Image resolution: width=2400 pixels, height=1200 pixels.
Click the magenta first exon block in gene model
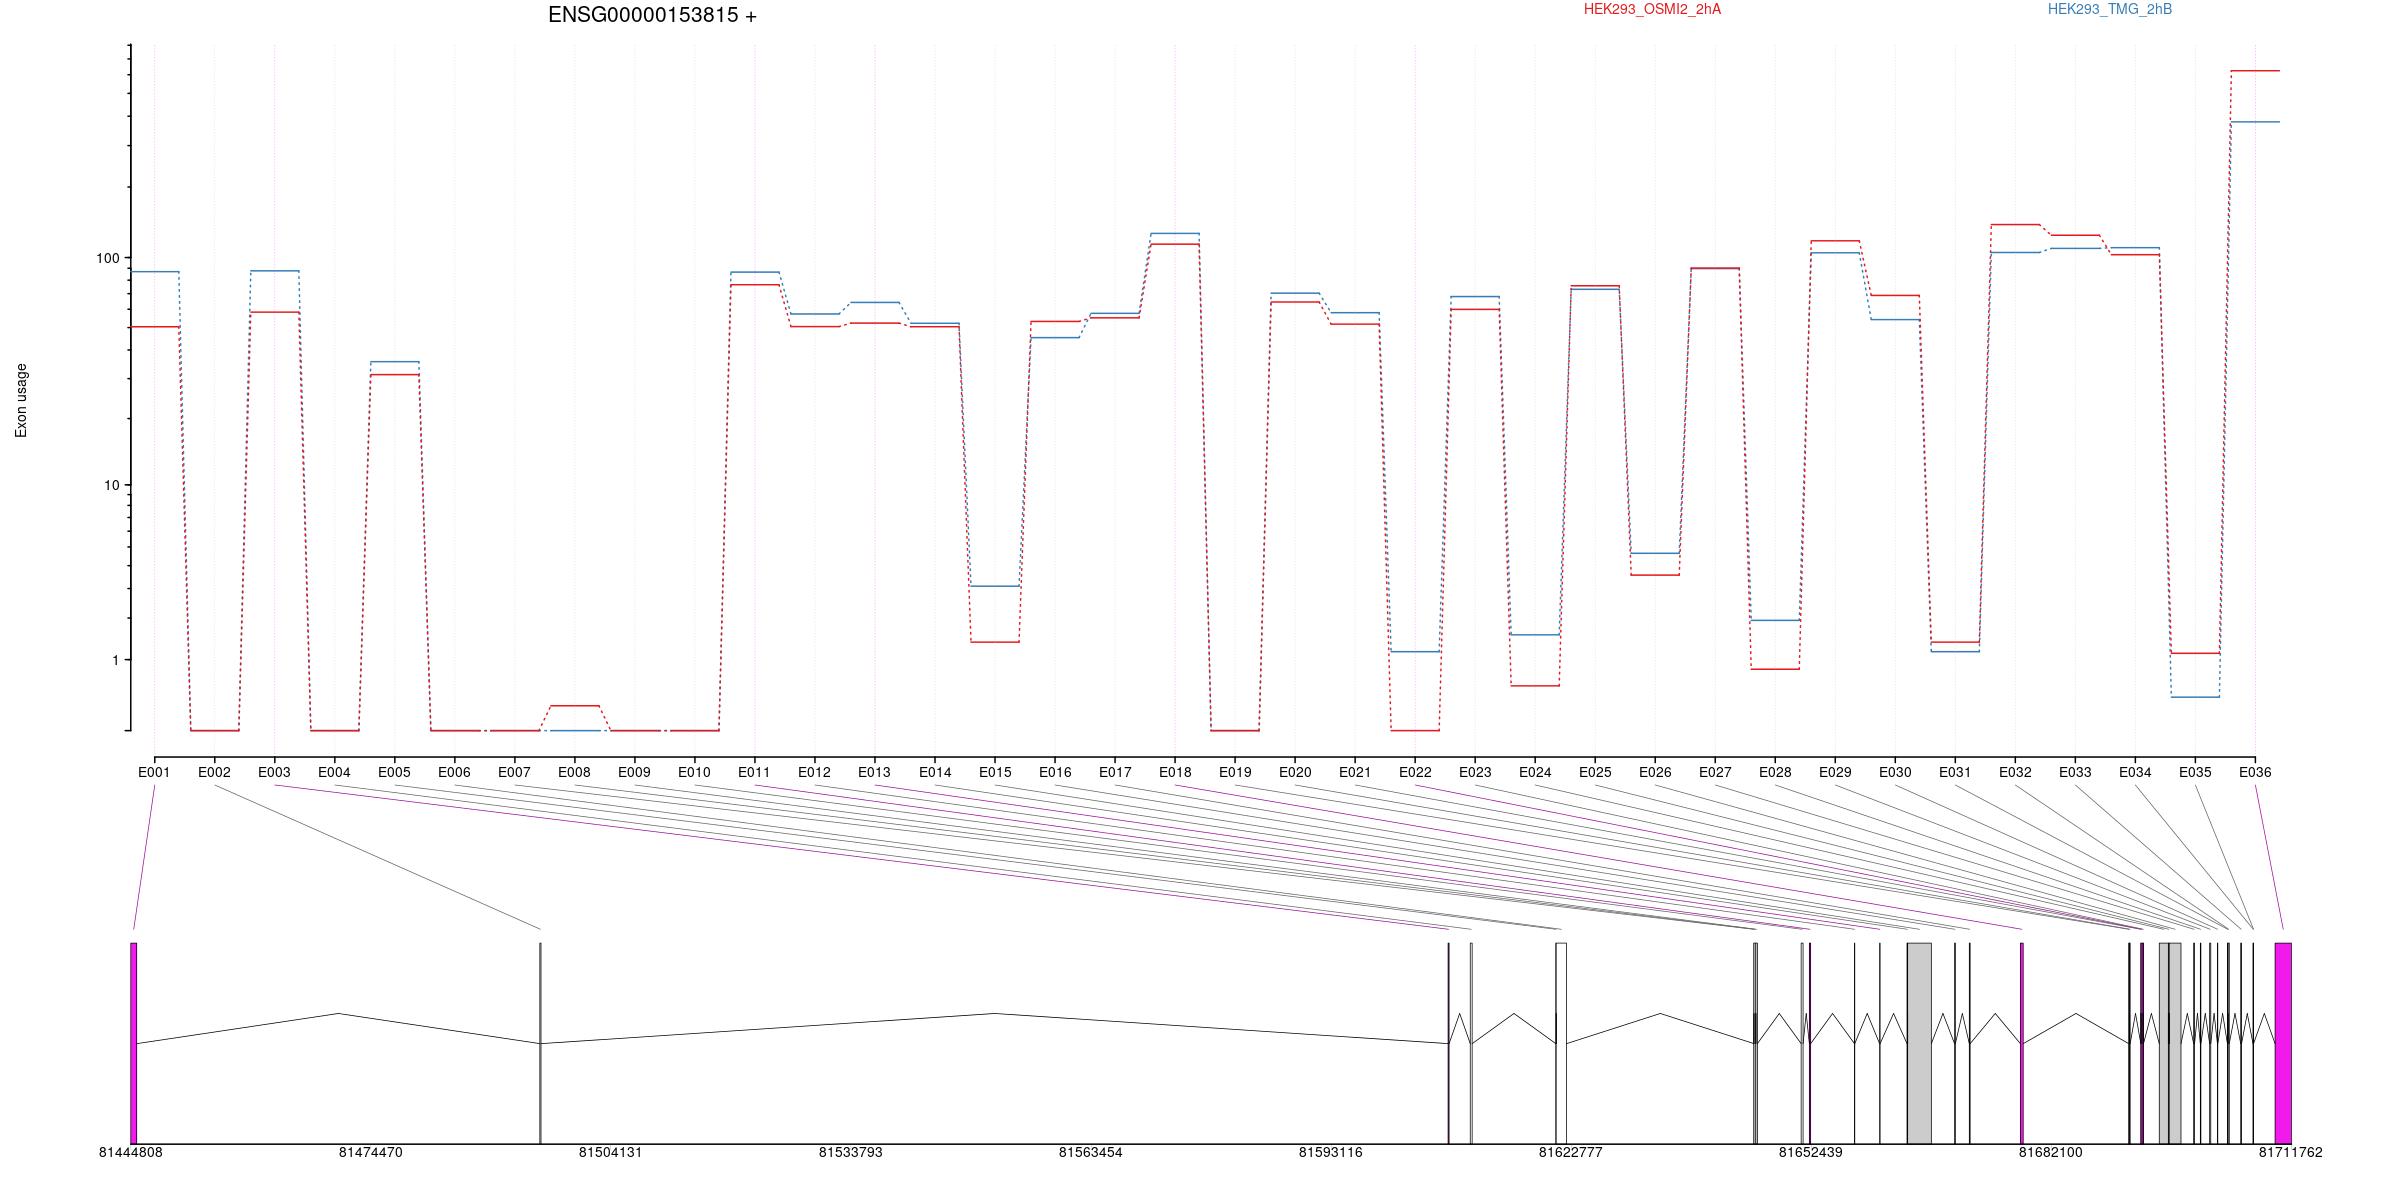[133, 1043]
